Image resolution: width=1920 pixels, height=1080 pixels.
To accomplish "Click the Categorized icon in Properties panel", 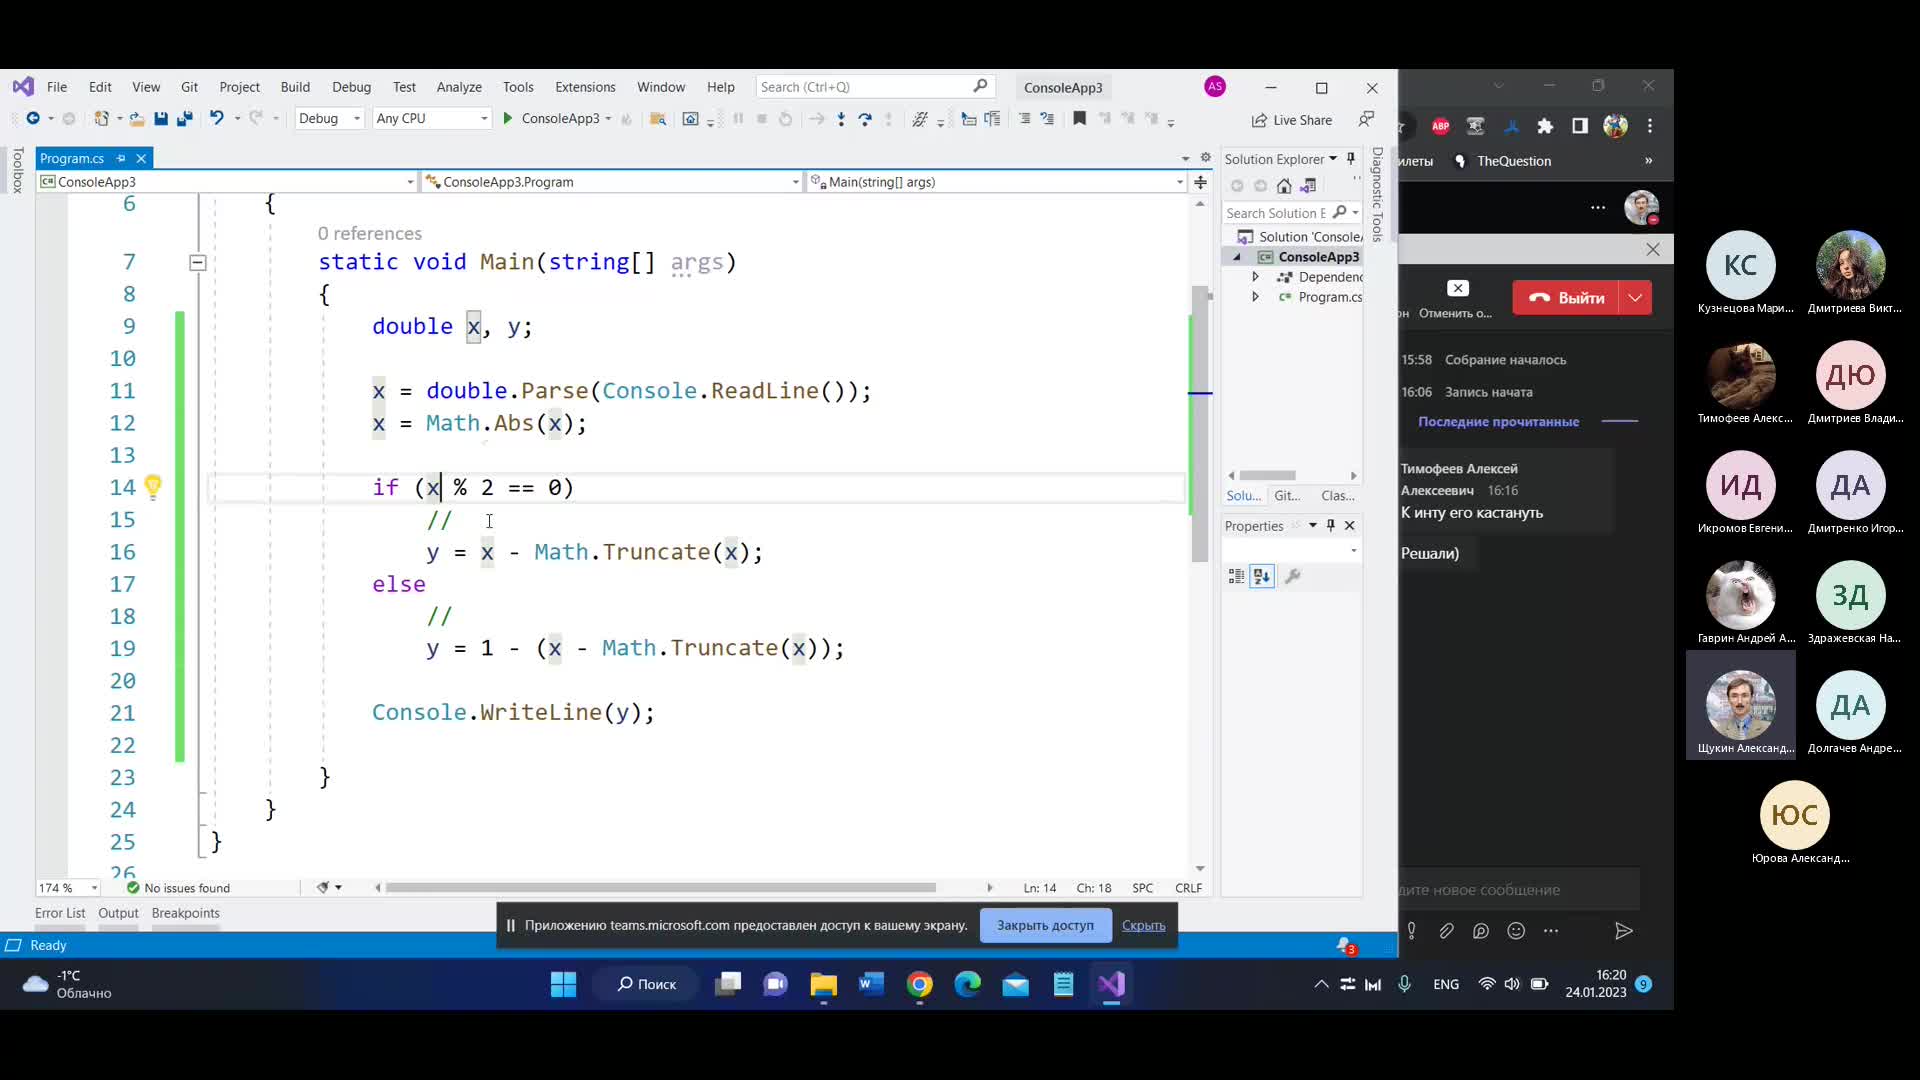I will 1237,576.
